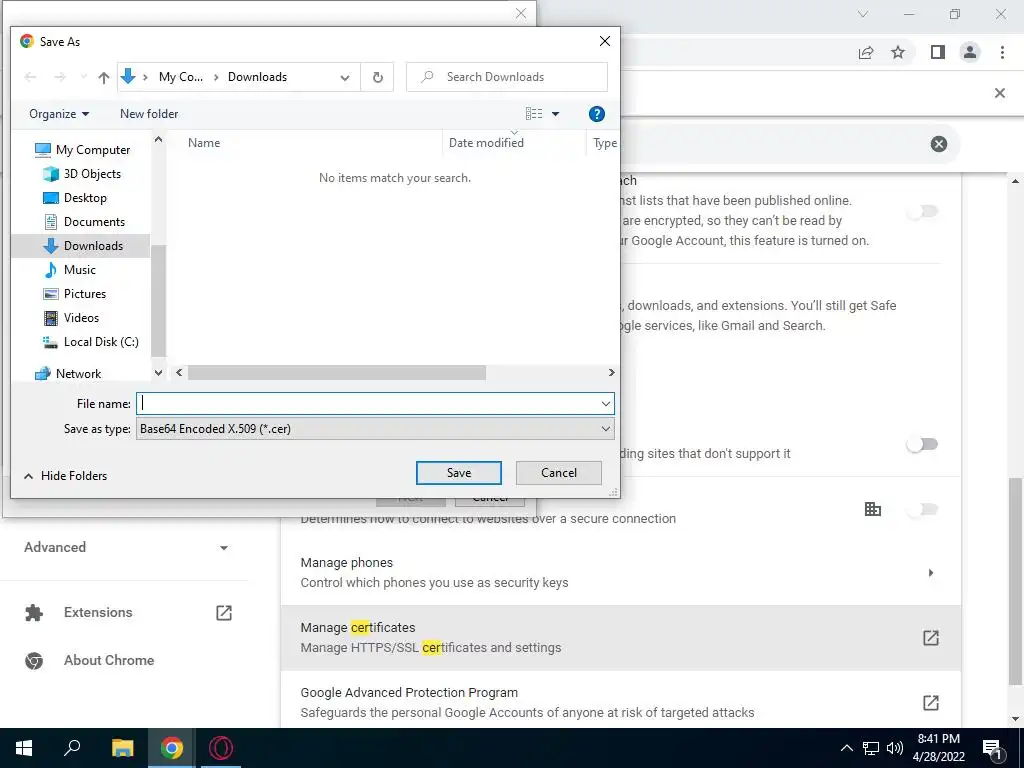Open the recent locations dropdown arrow
The width and height of the screenshot is (1024, 768).
(x=84, y=77)
